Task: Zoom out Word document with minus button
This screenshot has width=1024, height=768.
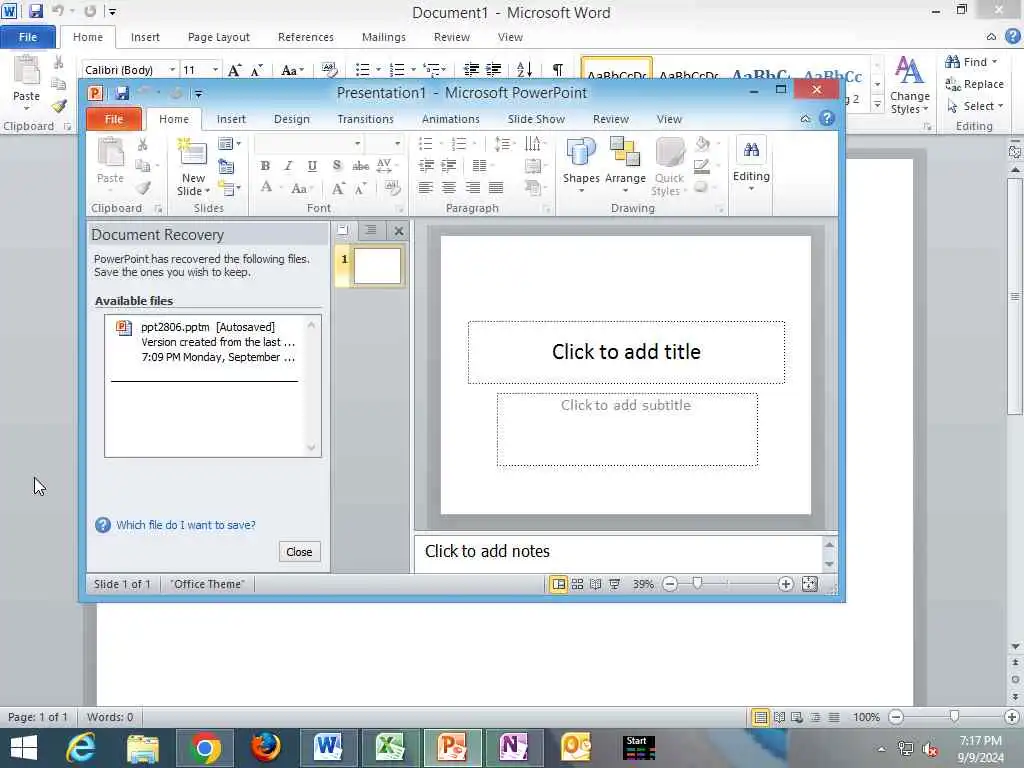Action: tap(896, 717)
